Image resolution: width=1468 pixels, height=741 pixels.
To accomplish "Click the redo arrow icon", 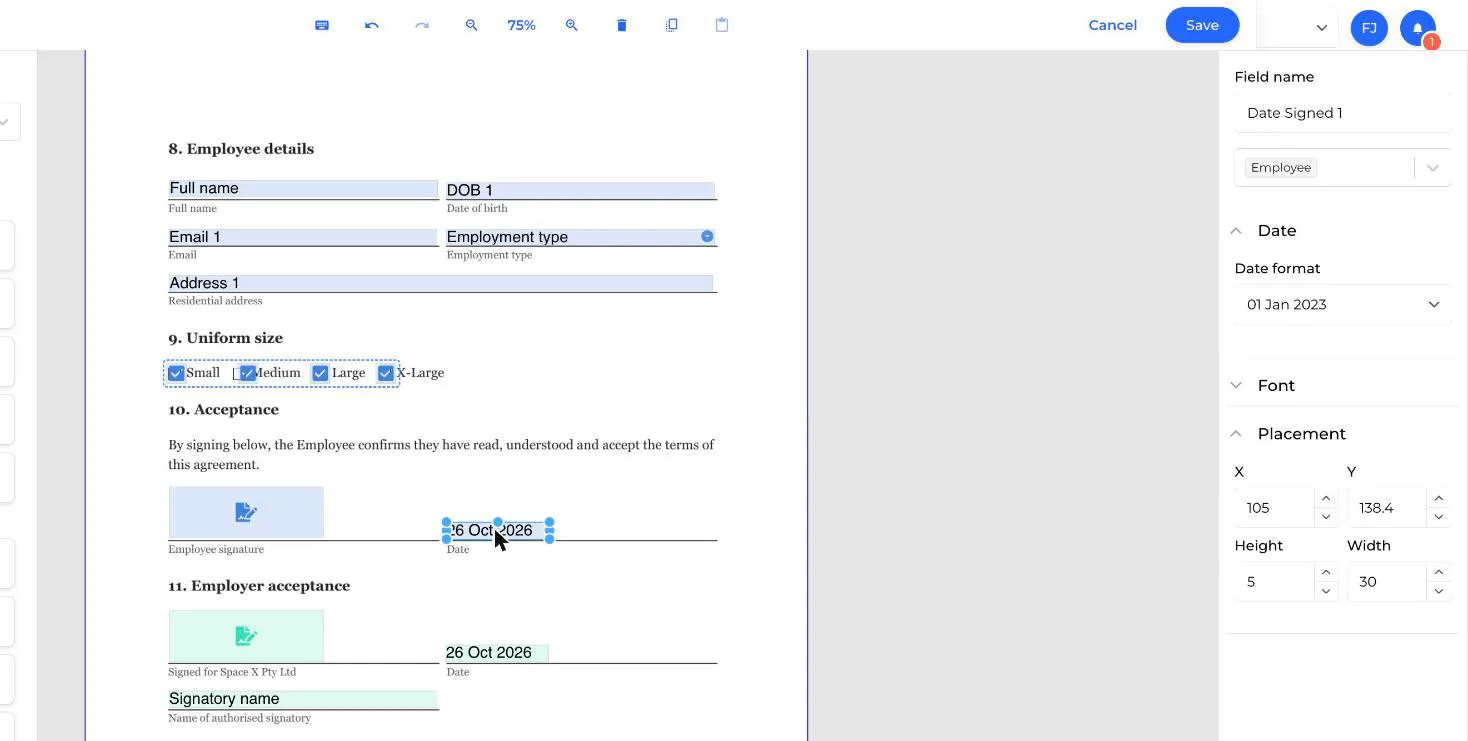I will point(422,25).
